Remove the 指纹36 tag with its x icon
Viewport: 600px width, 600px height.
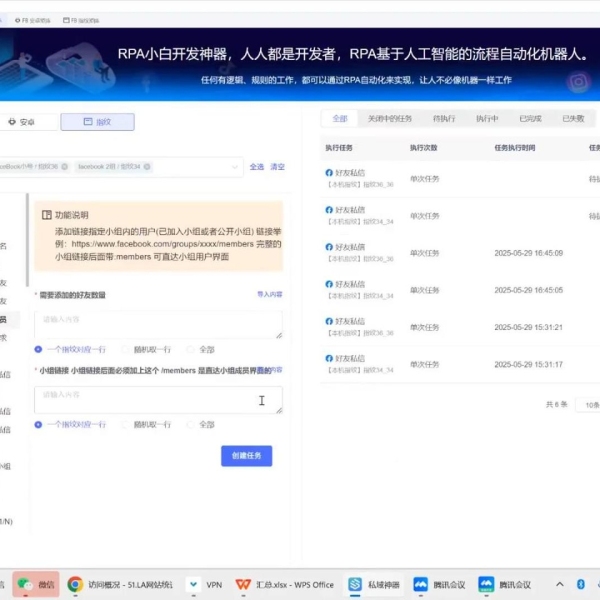pos(66,167)
